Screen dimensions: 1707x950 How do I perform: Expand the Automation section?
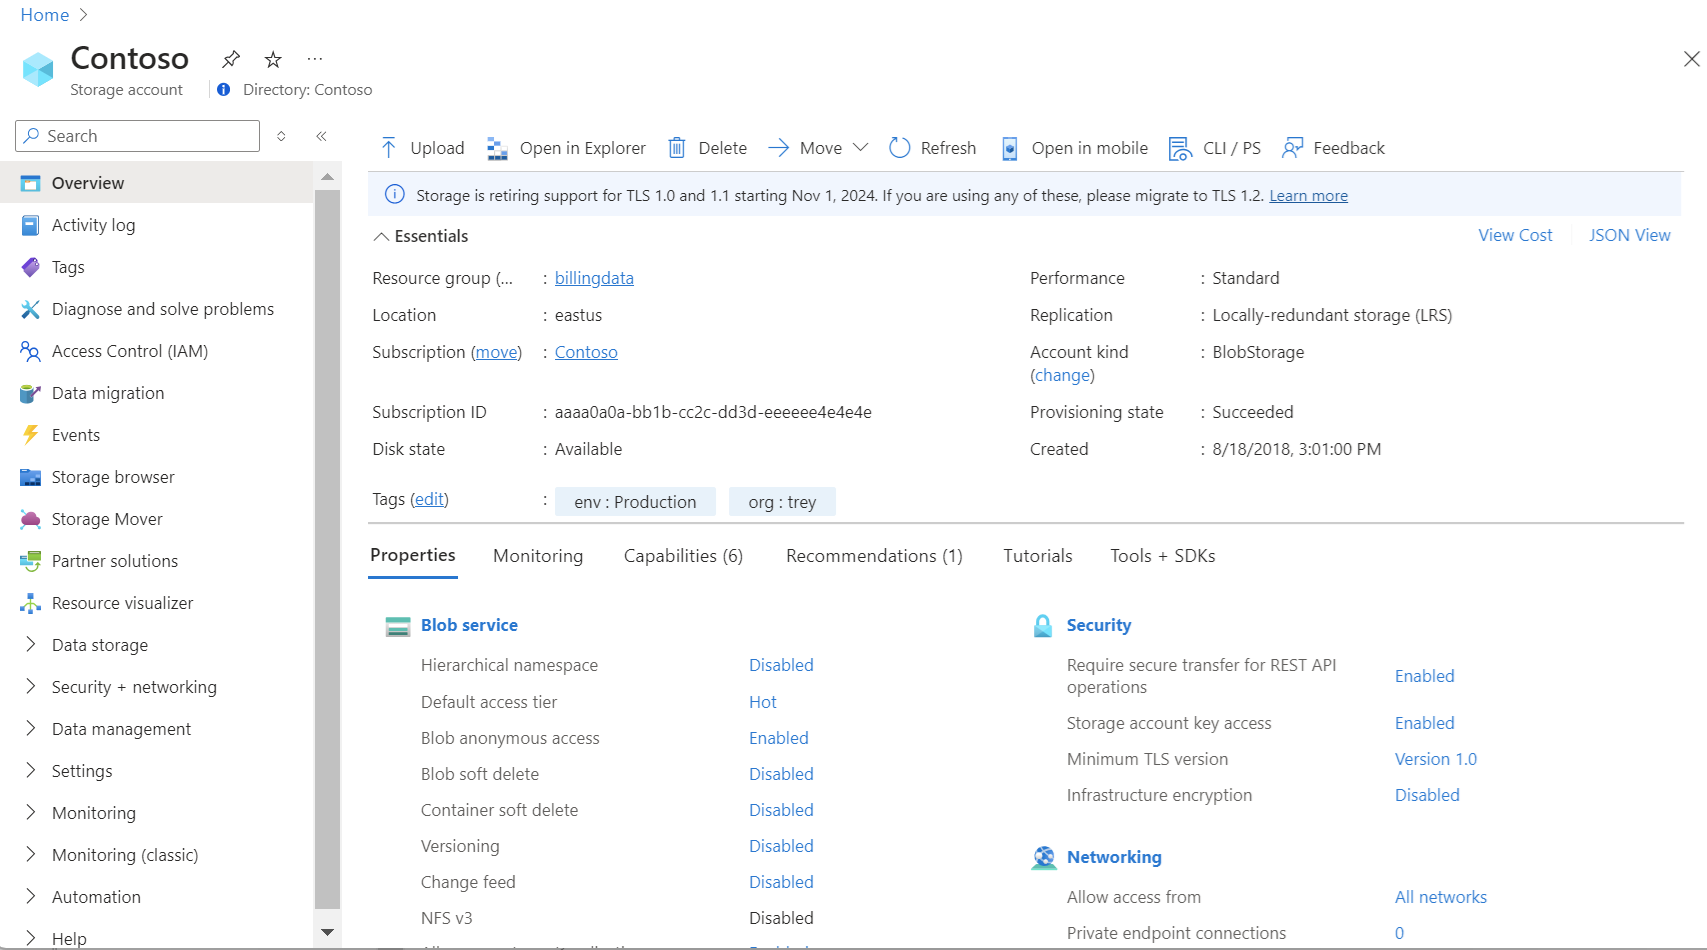coord(30,896)
